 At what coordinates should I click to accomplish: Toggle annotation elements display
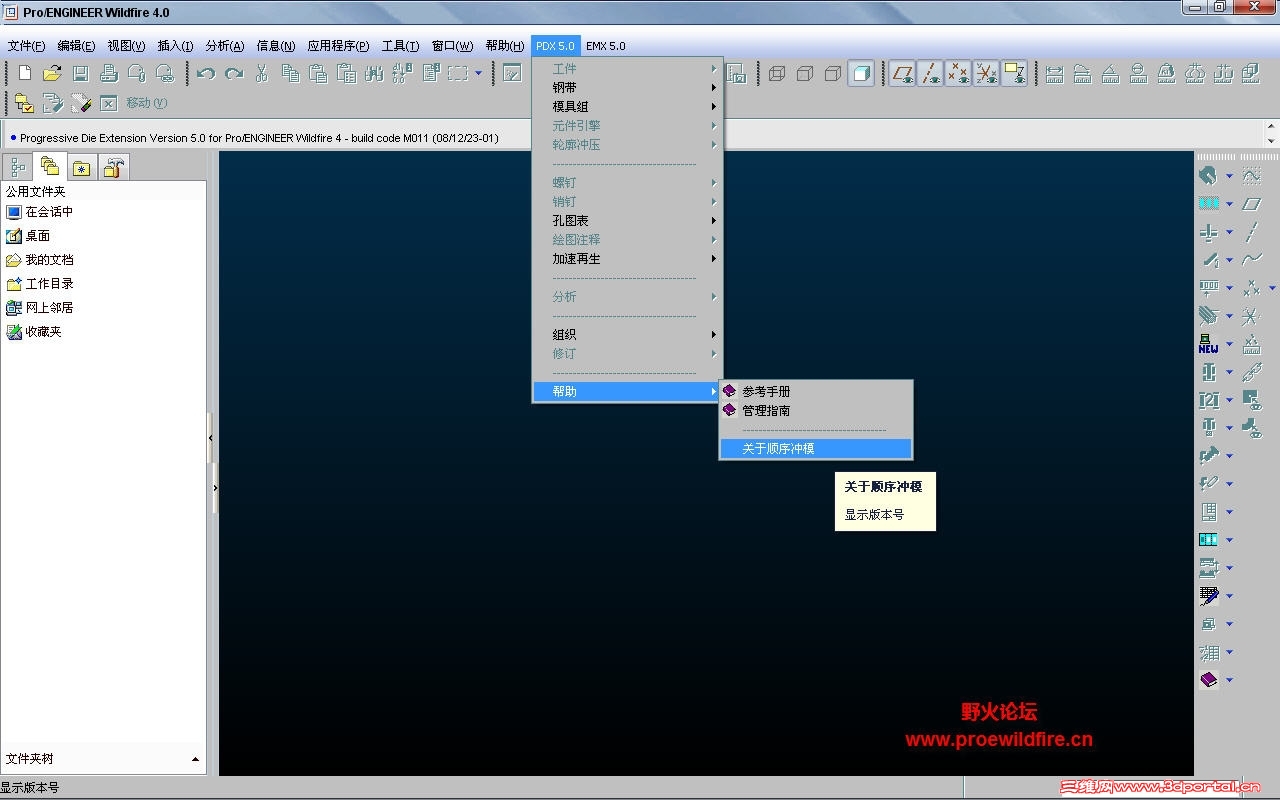[1015, 73]
